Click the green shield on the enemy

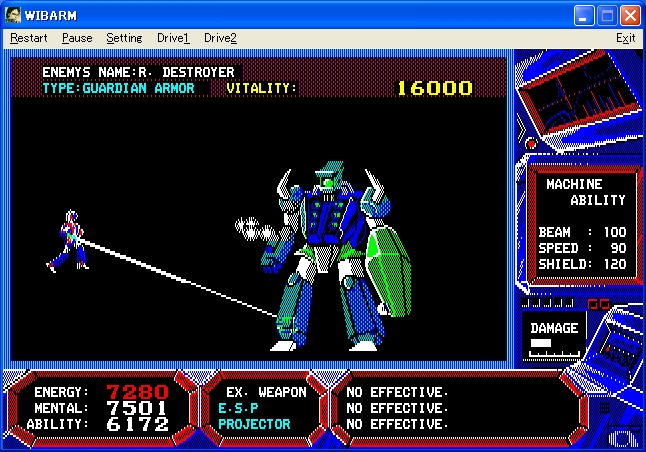coord(389,271)
